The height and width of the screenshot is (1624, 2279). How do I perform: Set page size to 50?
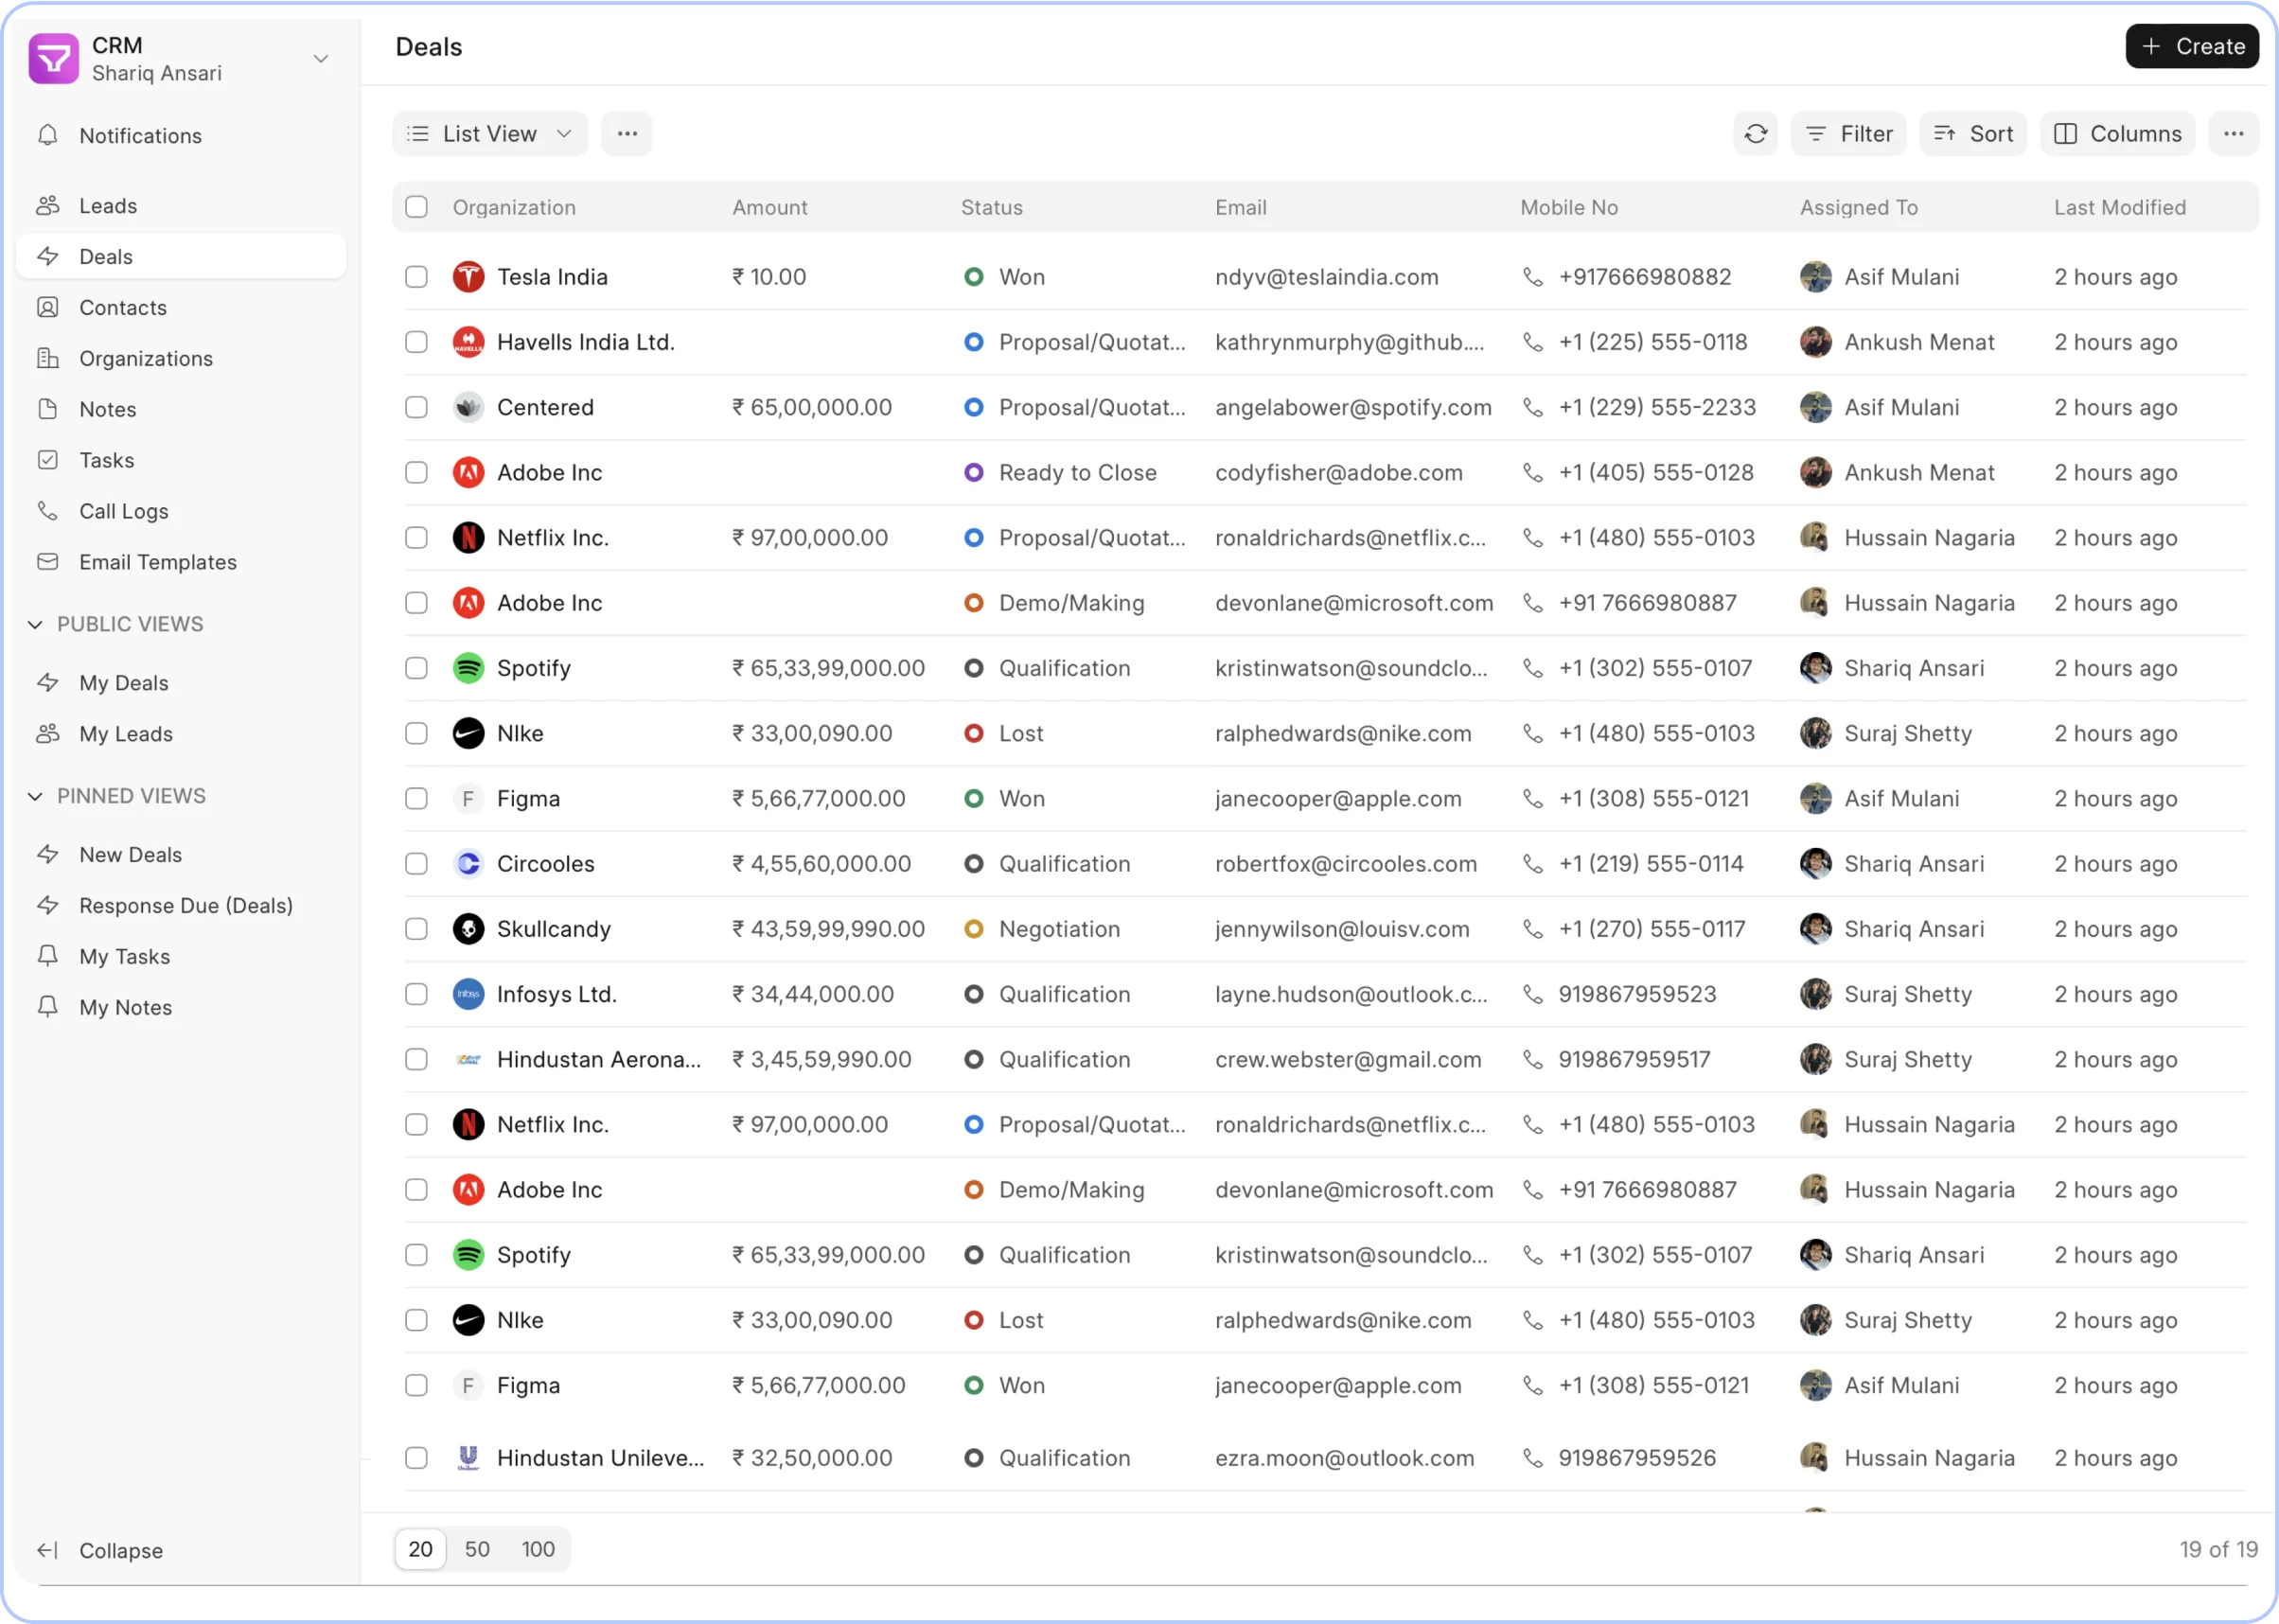477,1549
